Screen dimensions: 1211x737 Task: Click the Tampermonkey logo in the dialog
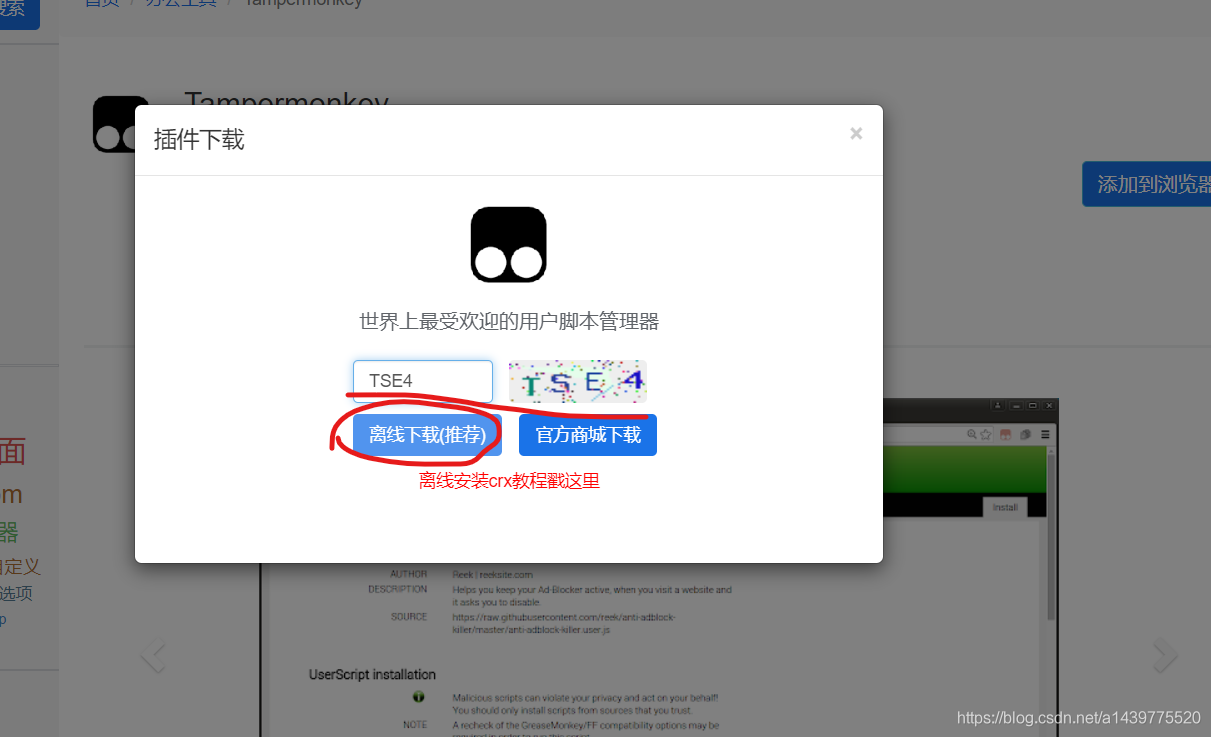tap(509, 245)
